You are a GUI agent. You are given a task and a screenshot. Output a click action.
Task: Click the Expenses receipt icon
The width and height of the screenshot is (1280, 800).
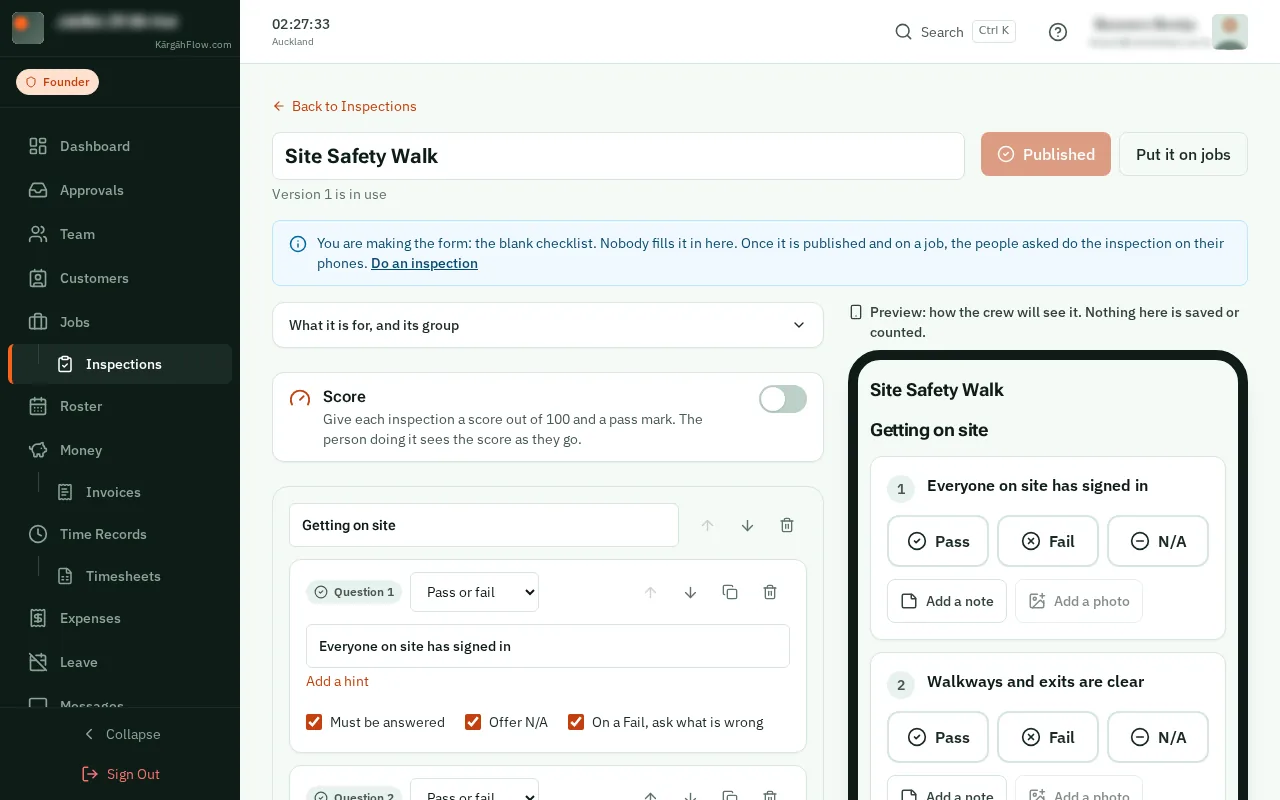tap(38, 618)
